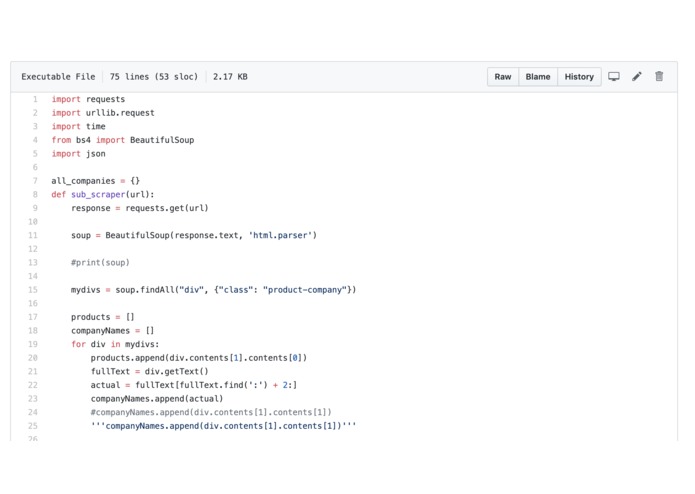
Task: Select line number 15
Action: pos(33,290)
